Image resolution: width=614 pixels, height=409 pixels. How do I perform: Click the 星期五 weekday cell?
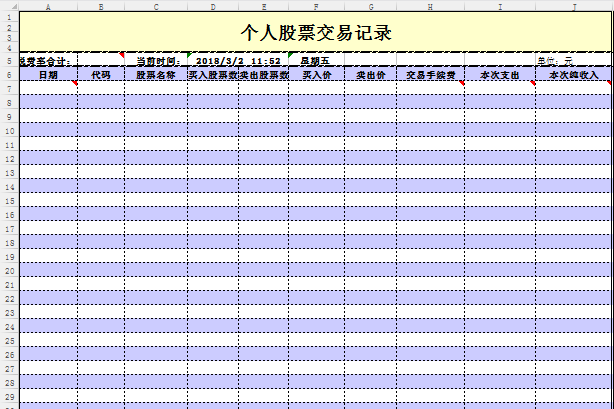pyautogui.click(x=316, y=61)
